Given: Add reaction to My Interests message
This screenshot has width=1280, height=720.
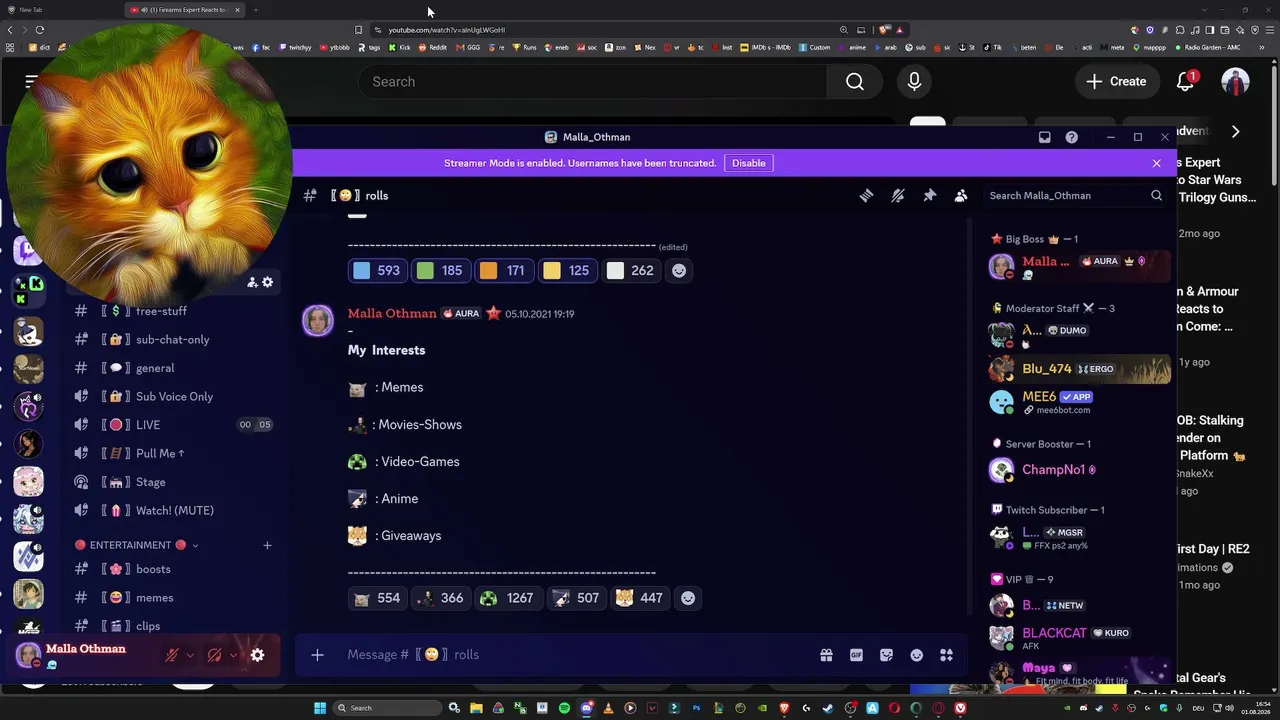Looking at the screenshot, I should 688,598.
